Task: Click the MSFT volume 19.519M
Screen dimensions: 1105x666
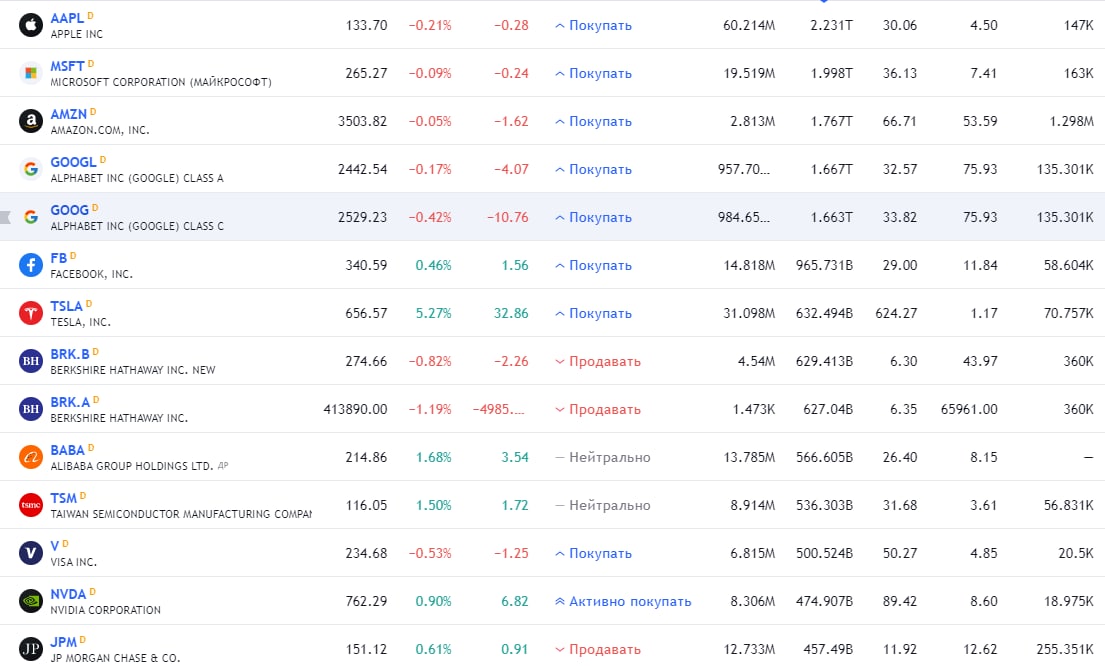Action: tap(749, 73)
